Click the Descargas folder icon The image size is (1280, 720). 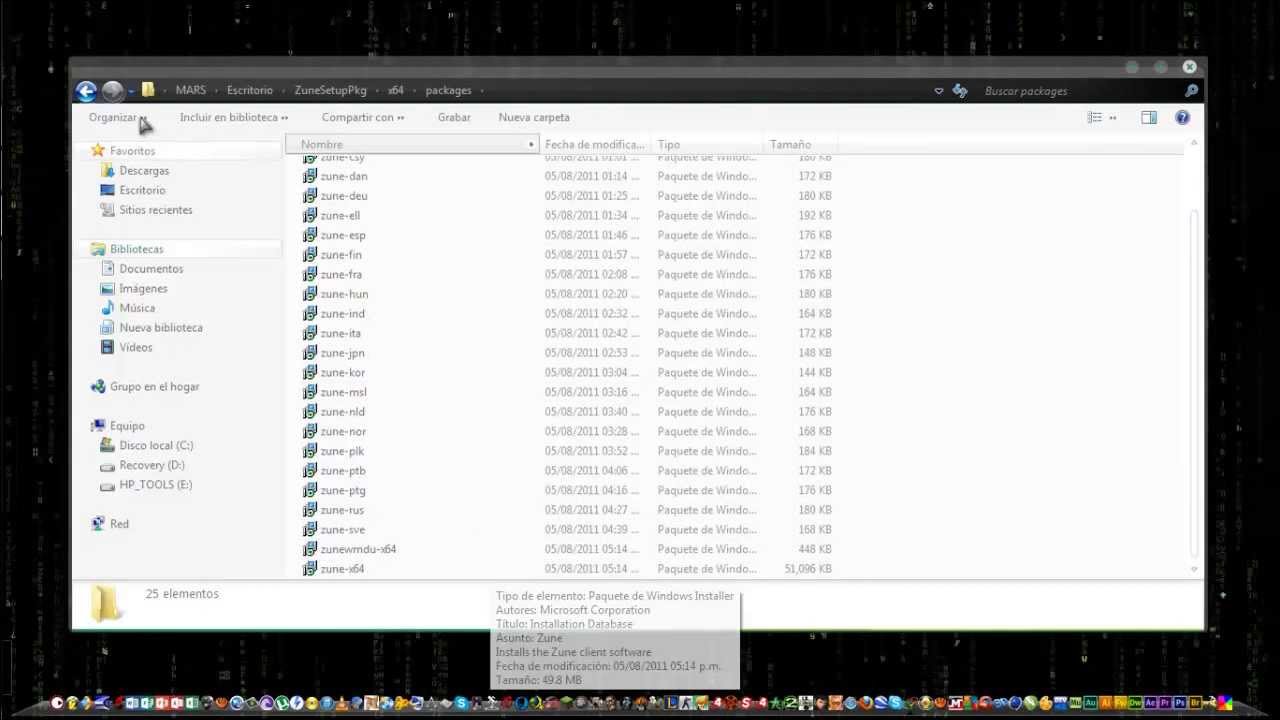(x=108, y=171)
